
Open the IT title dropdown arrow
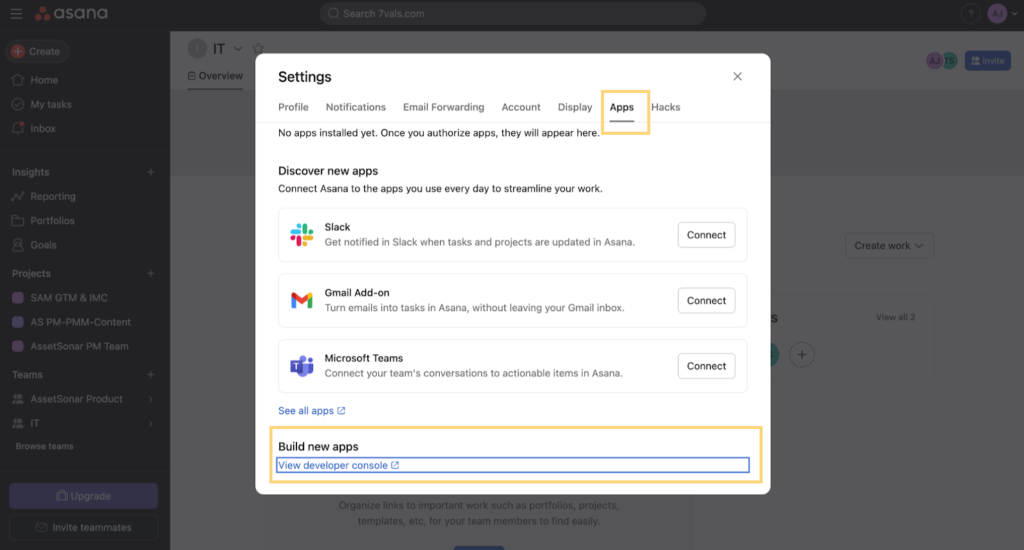238,48
